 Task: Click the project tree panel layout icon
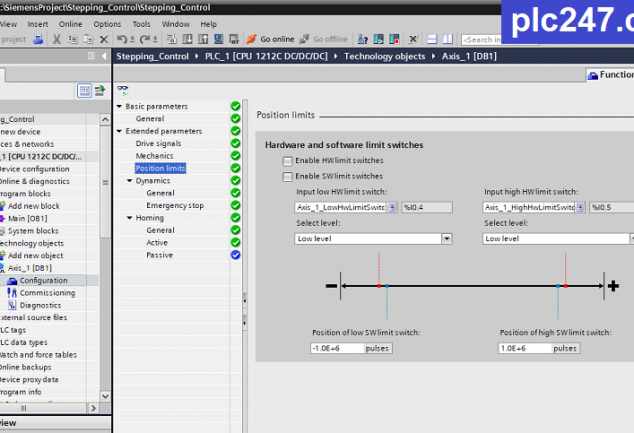pos(92,56)
